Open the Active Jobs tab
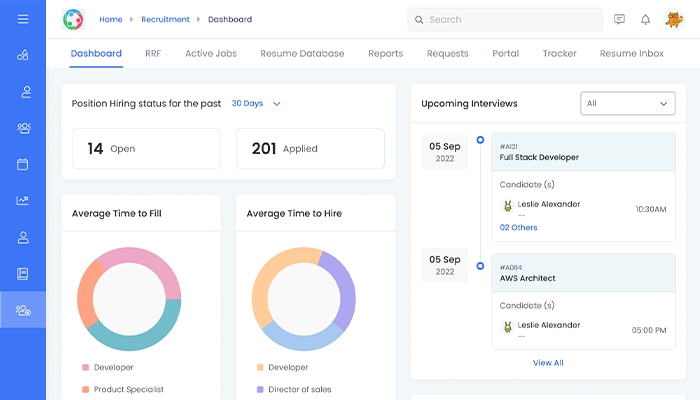700x400 pixels. [x=211, y=54]
